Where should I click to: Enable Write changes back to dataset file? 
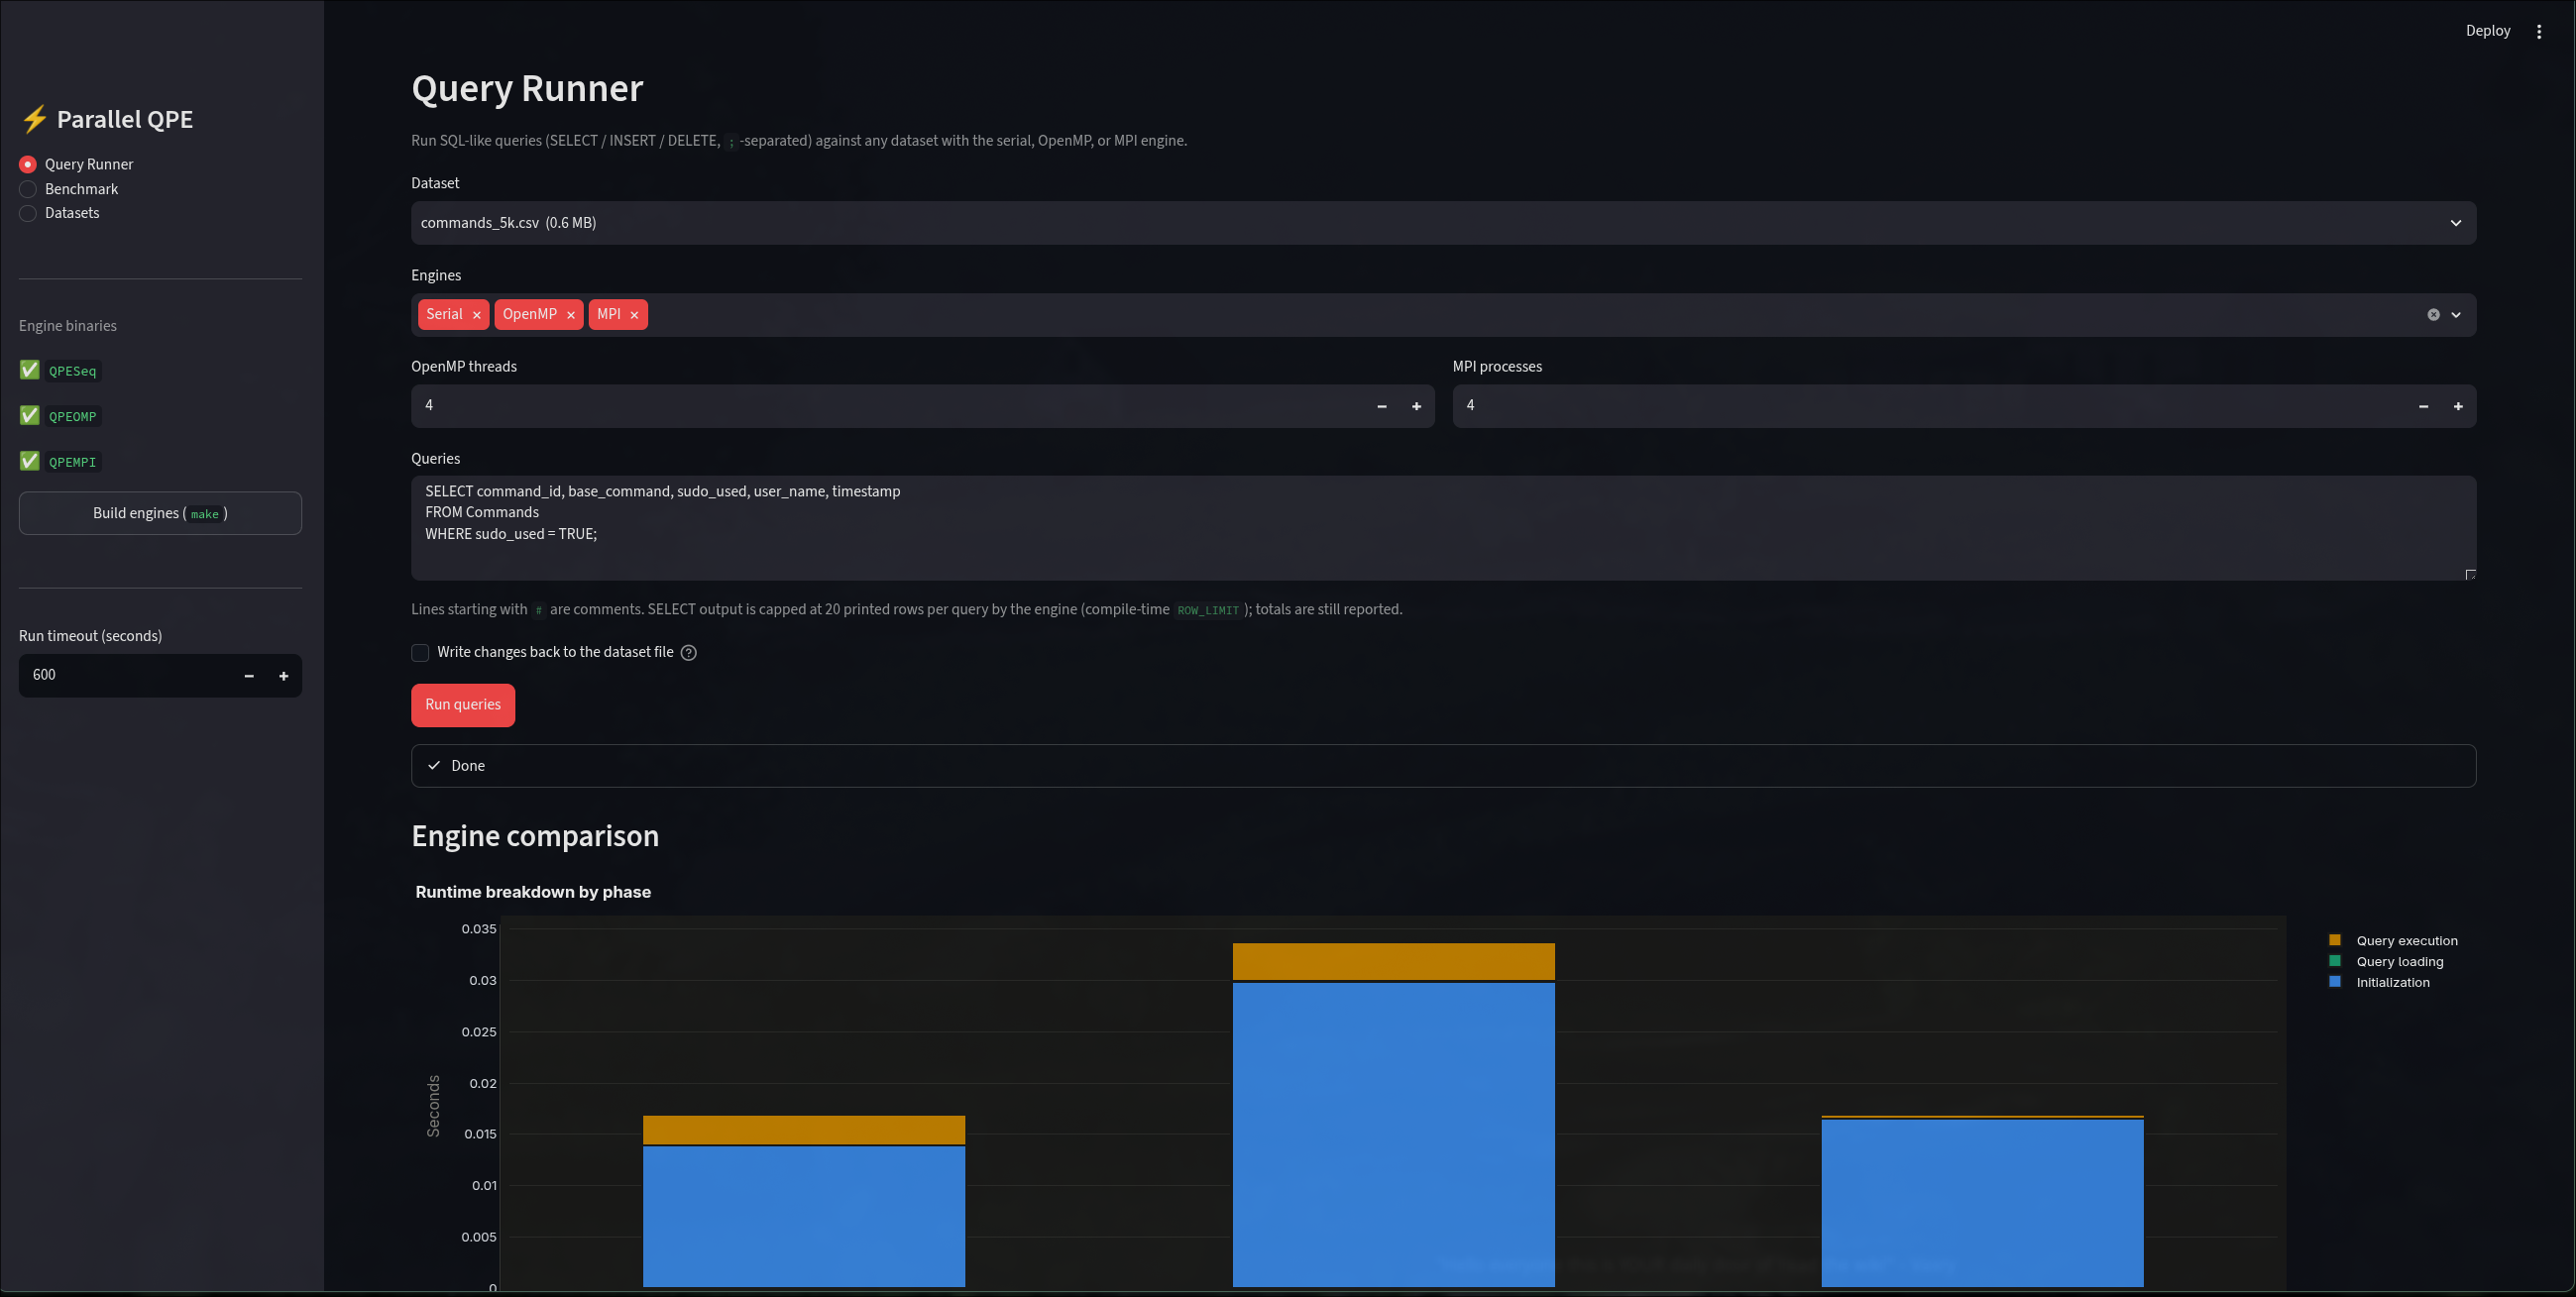tap(420, 653)
